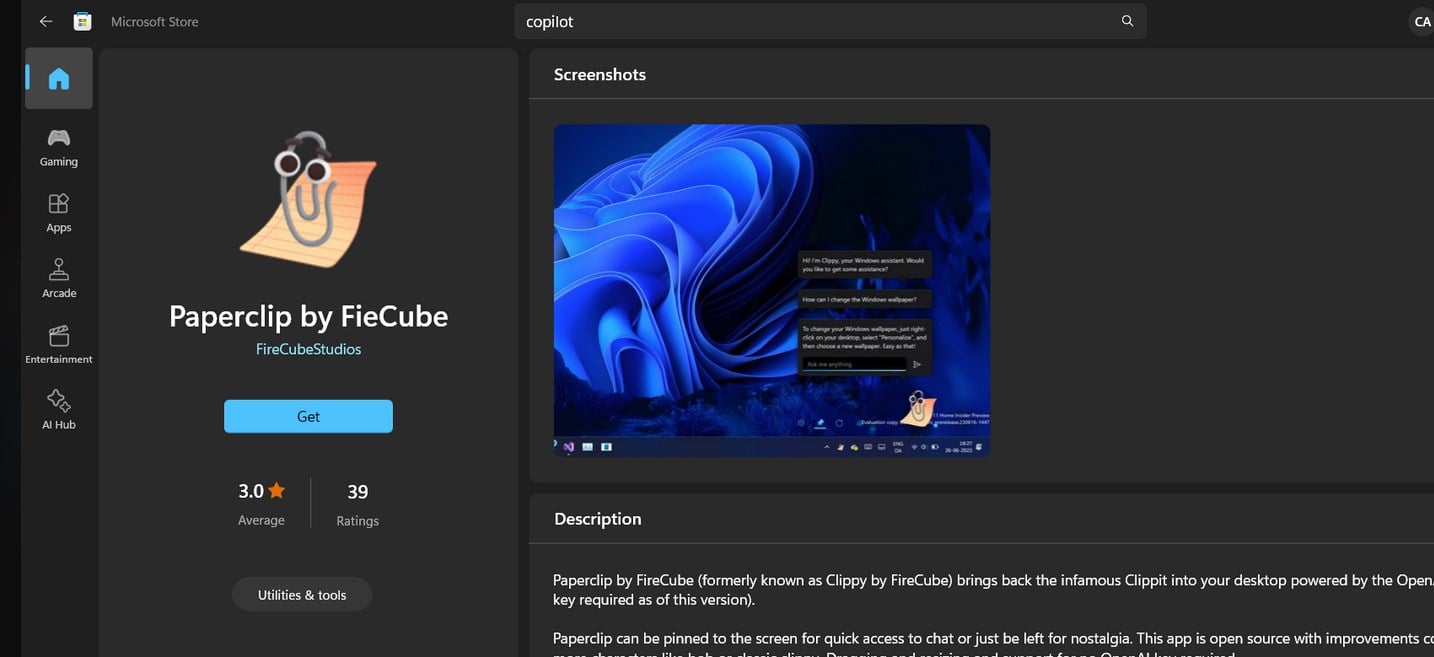The image size is (1434, 657).
Task: Open the Gaming section in sidebar
Action: click(59, 147)
